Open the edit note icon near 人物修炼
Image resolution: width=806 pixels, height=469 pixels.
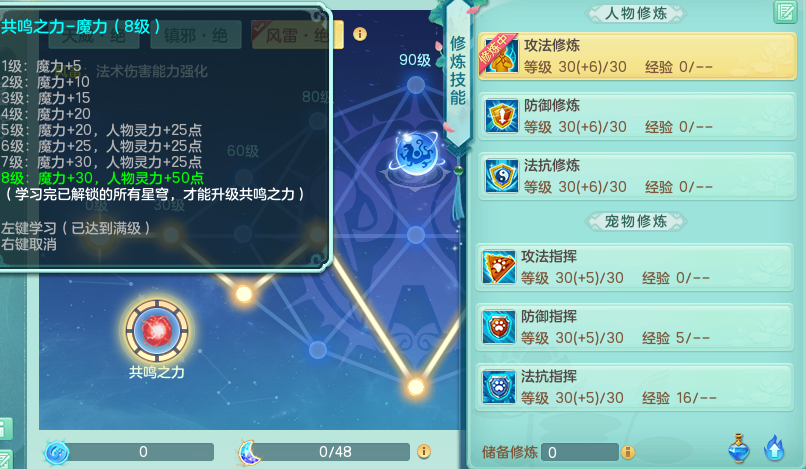(x=785, y=12)
